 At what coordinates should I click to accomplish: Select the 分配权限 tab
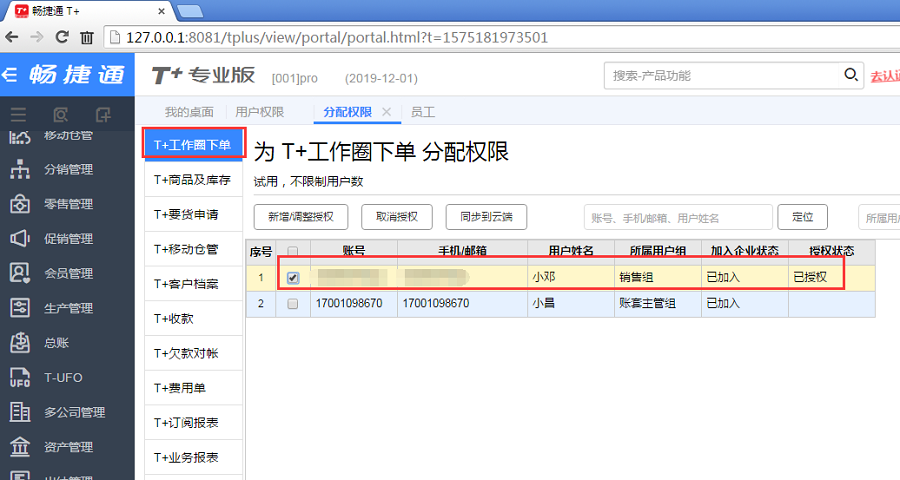click(347, 112)
